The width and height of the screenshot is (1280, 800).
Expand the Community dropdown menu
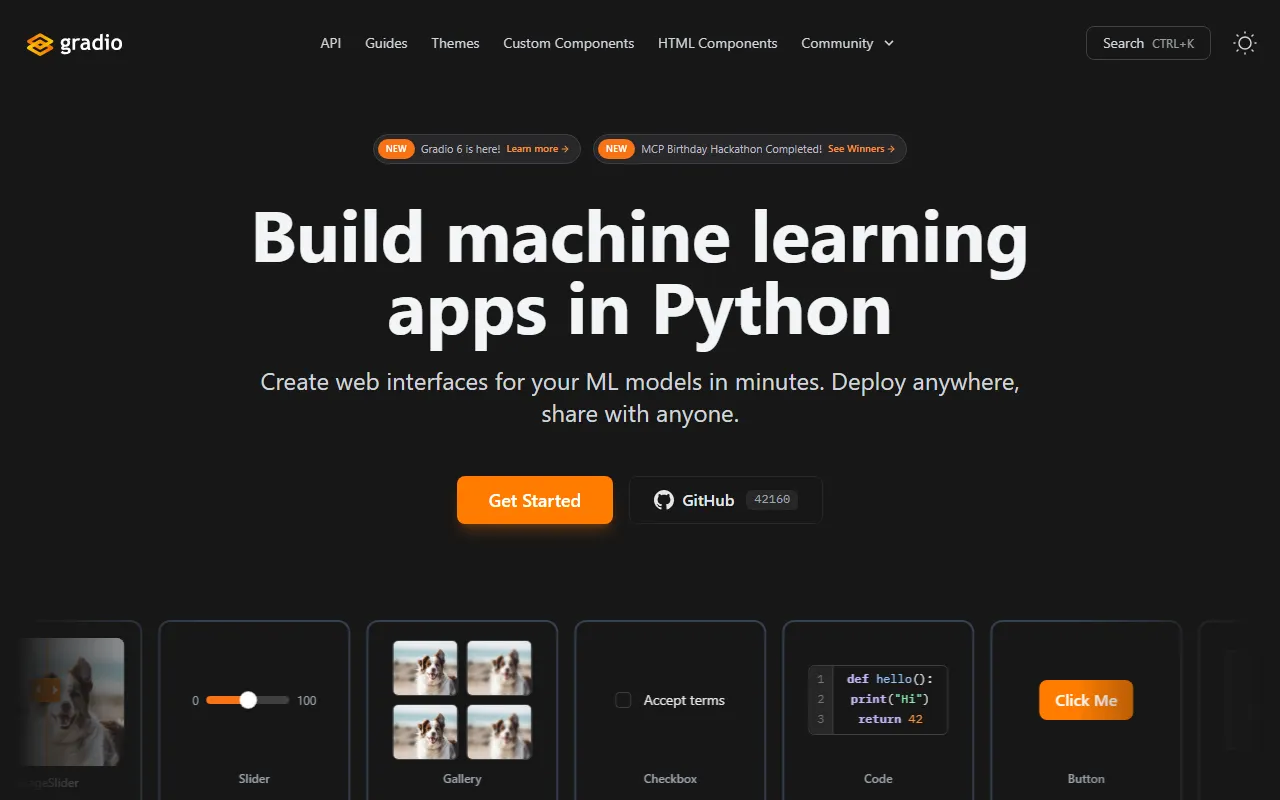pos(837,43)
